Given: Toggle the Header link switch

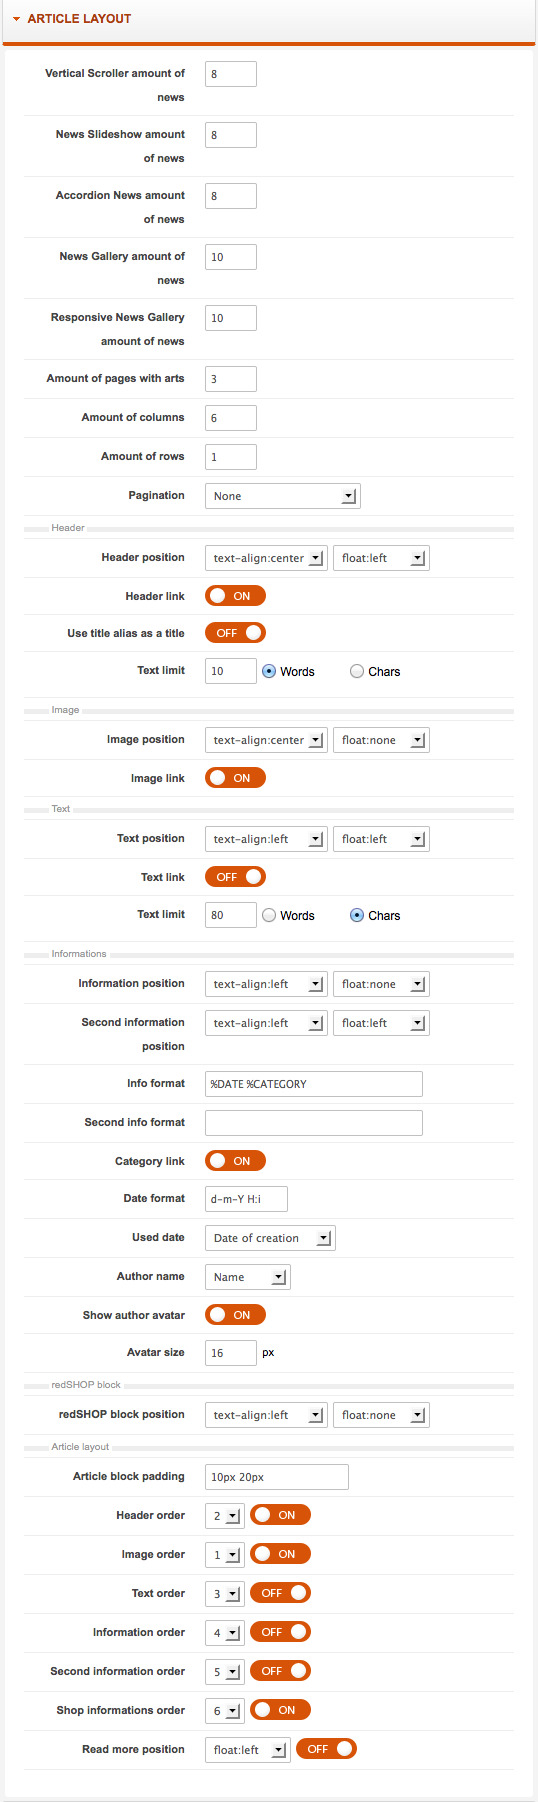Looking at the screenshot, I should pyautogui.click(x=235, y=596).
